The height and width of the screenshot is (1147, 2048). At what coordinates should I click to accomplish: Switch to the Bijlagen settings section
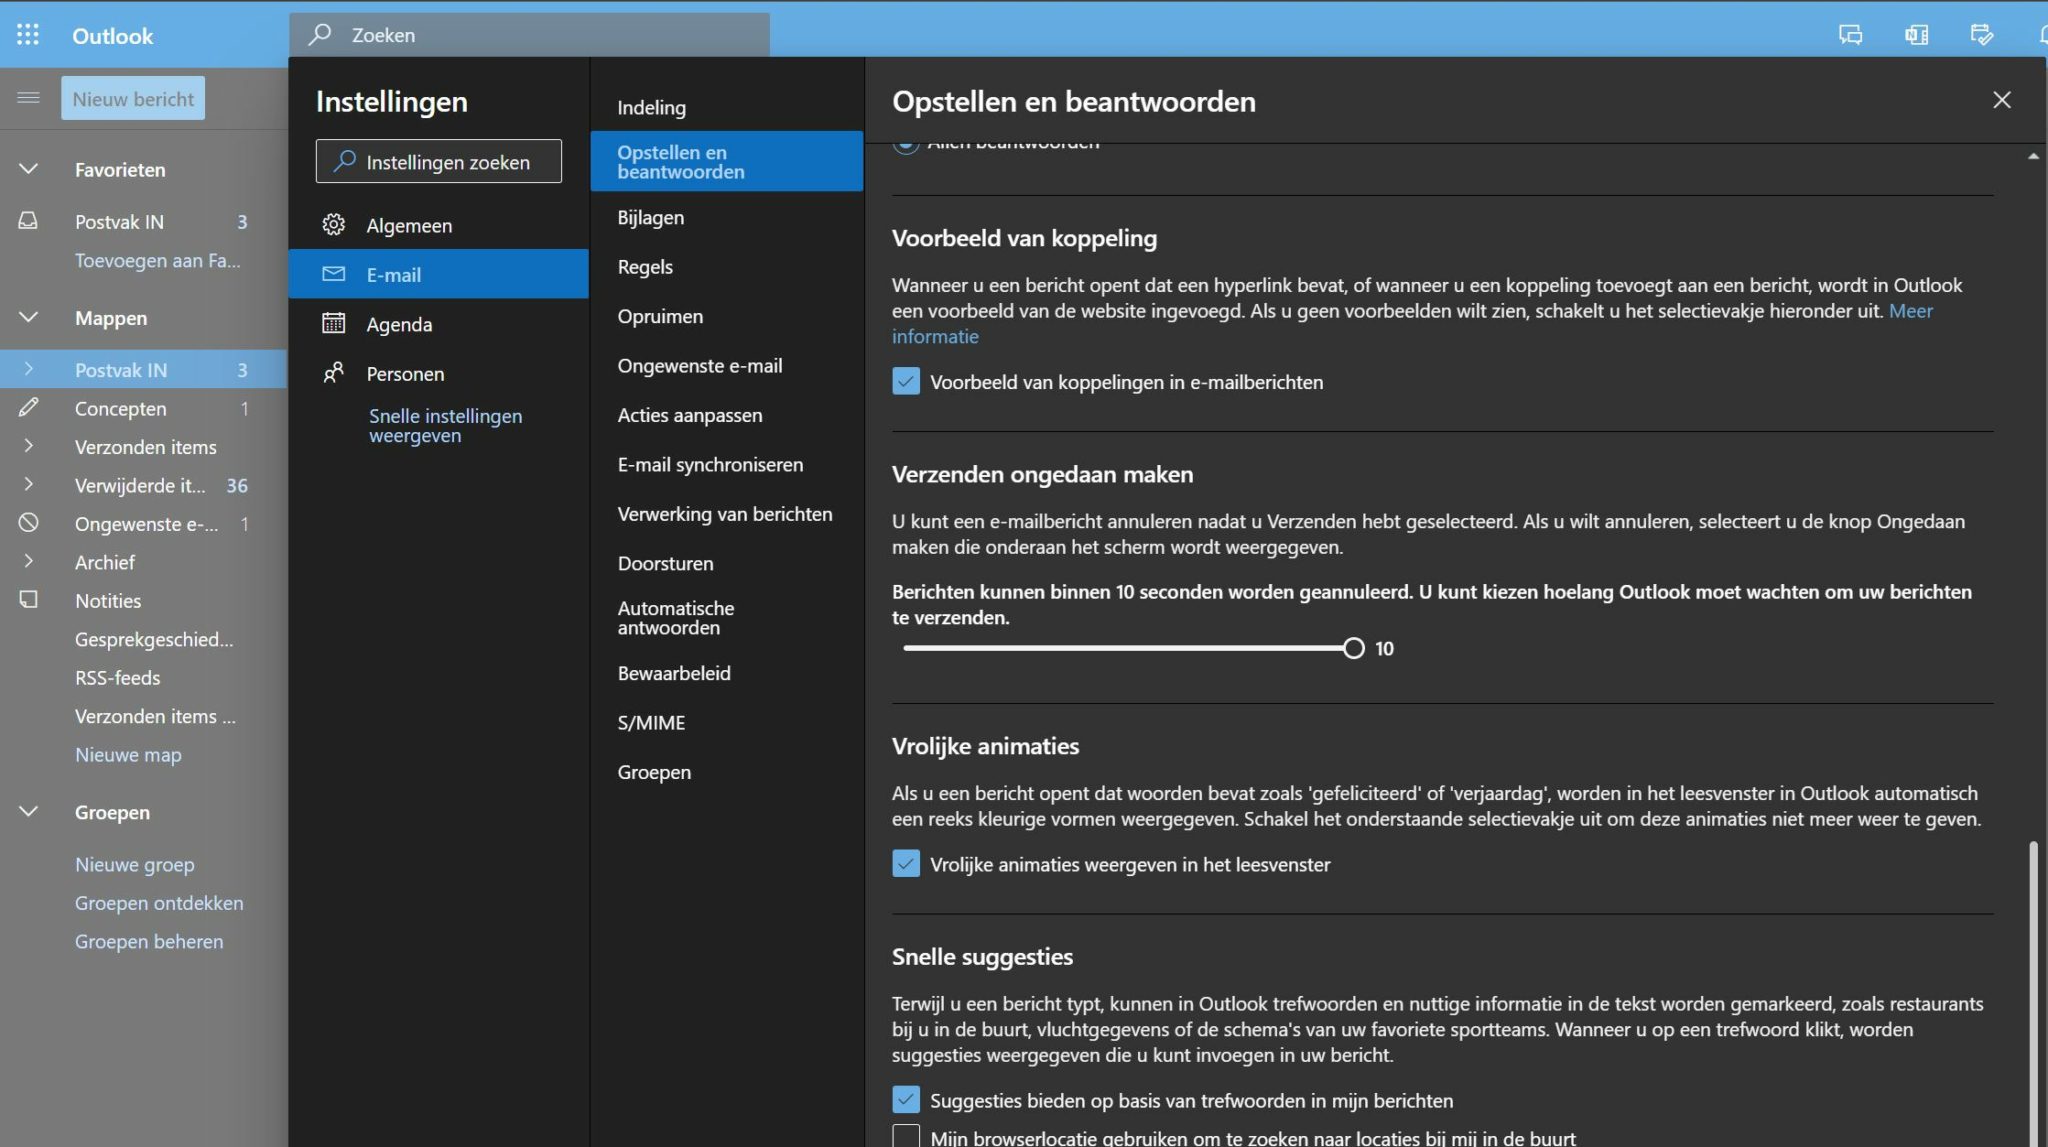point(650,217)
